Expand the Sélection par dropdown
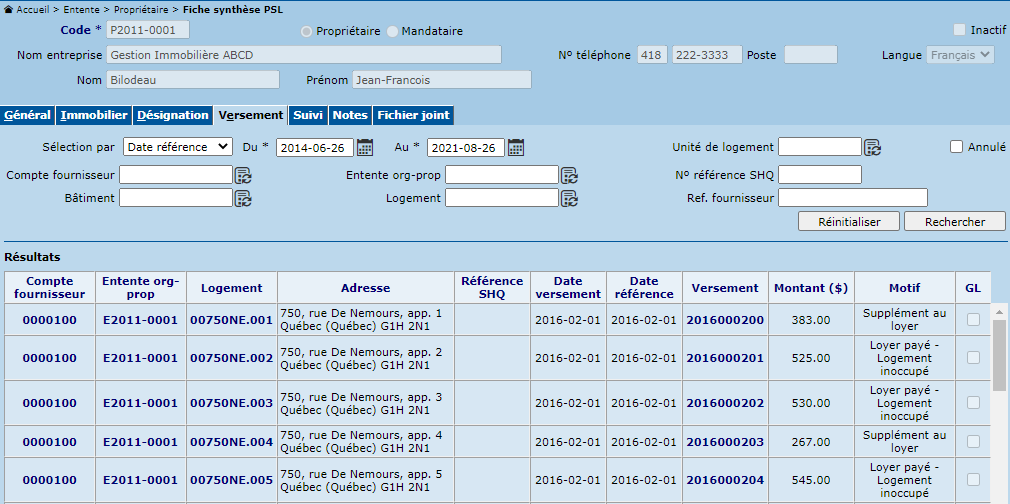 [177, 147]
